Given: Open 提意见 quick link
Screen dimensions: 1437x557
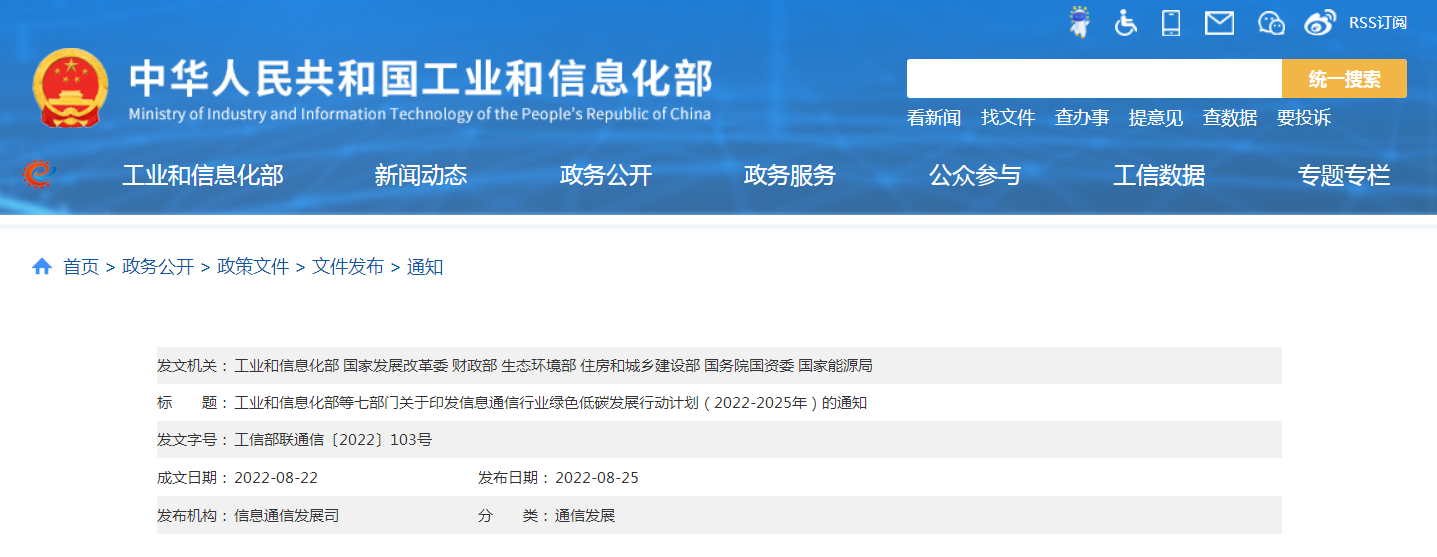Looking at the screenshot, I should point(1156,118).
